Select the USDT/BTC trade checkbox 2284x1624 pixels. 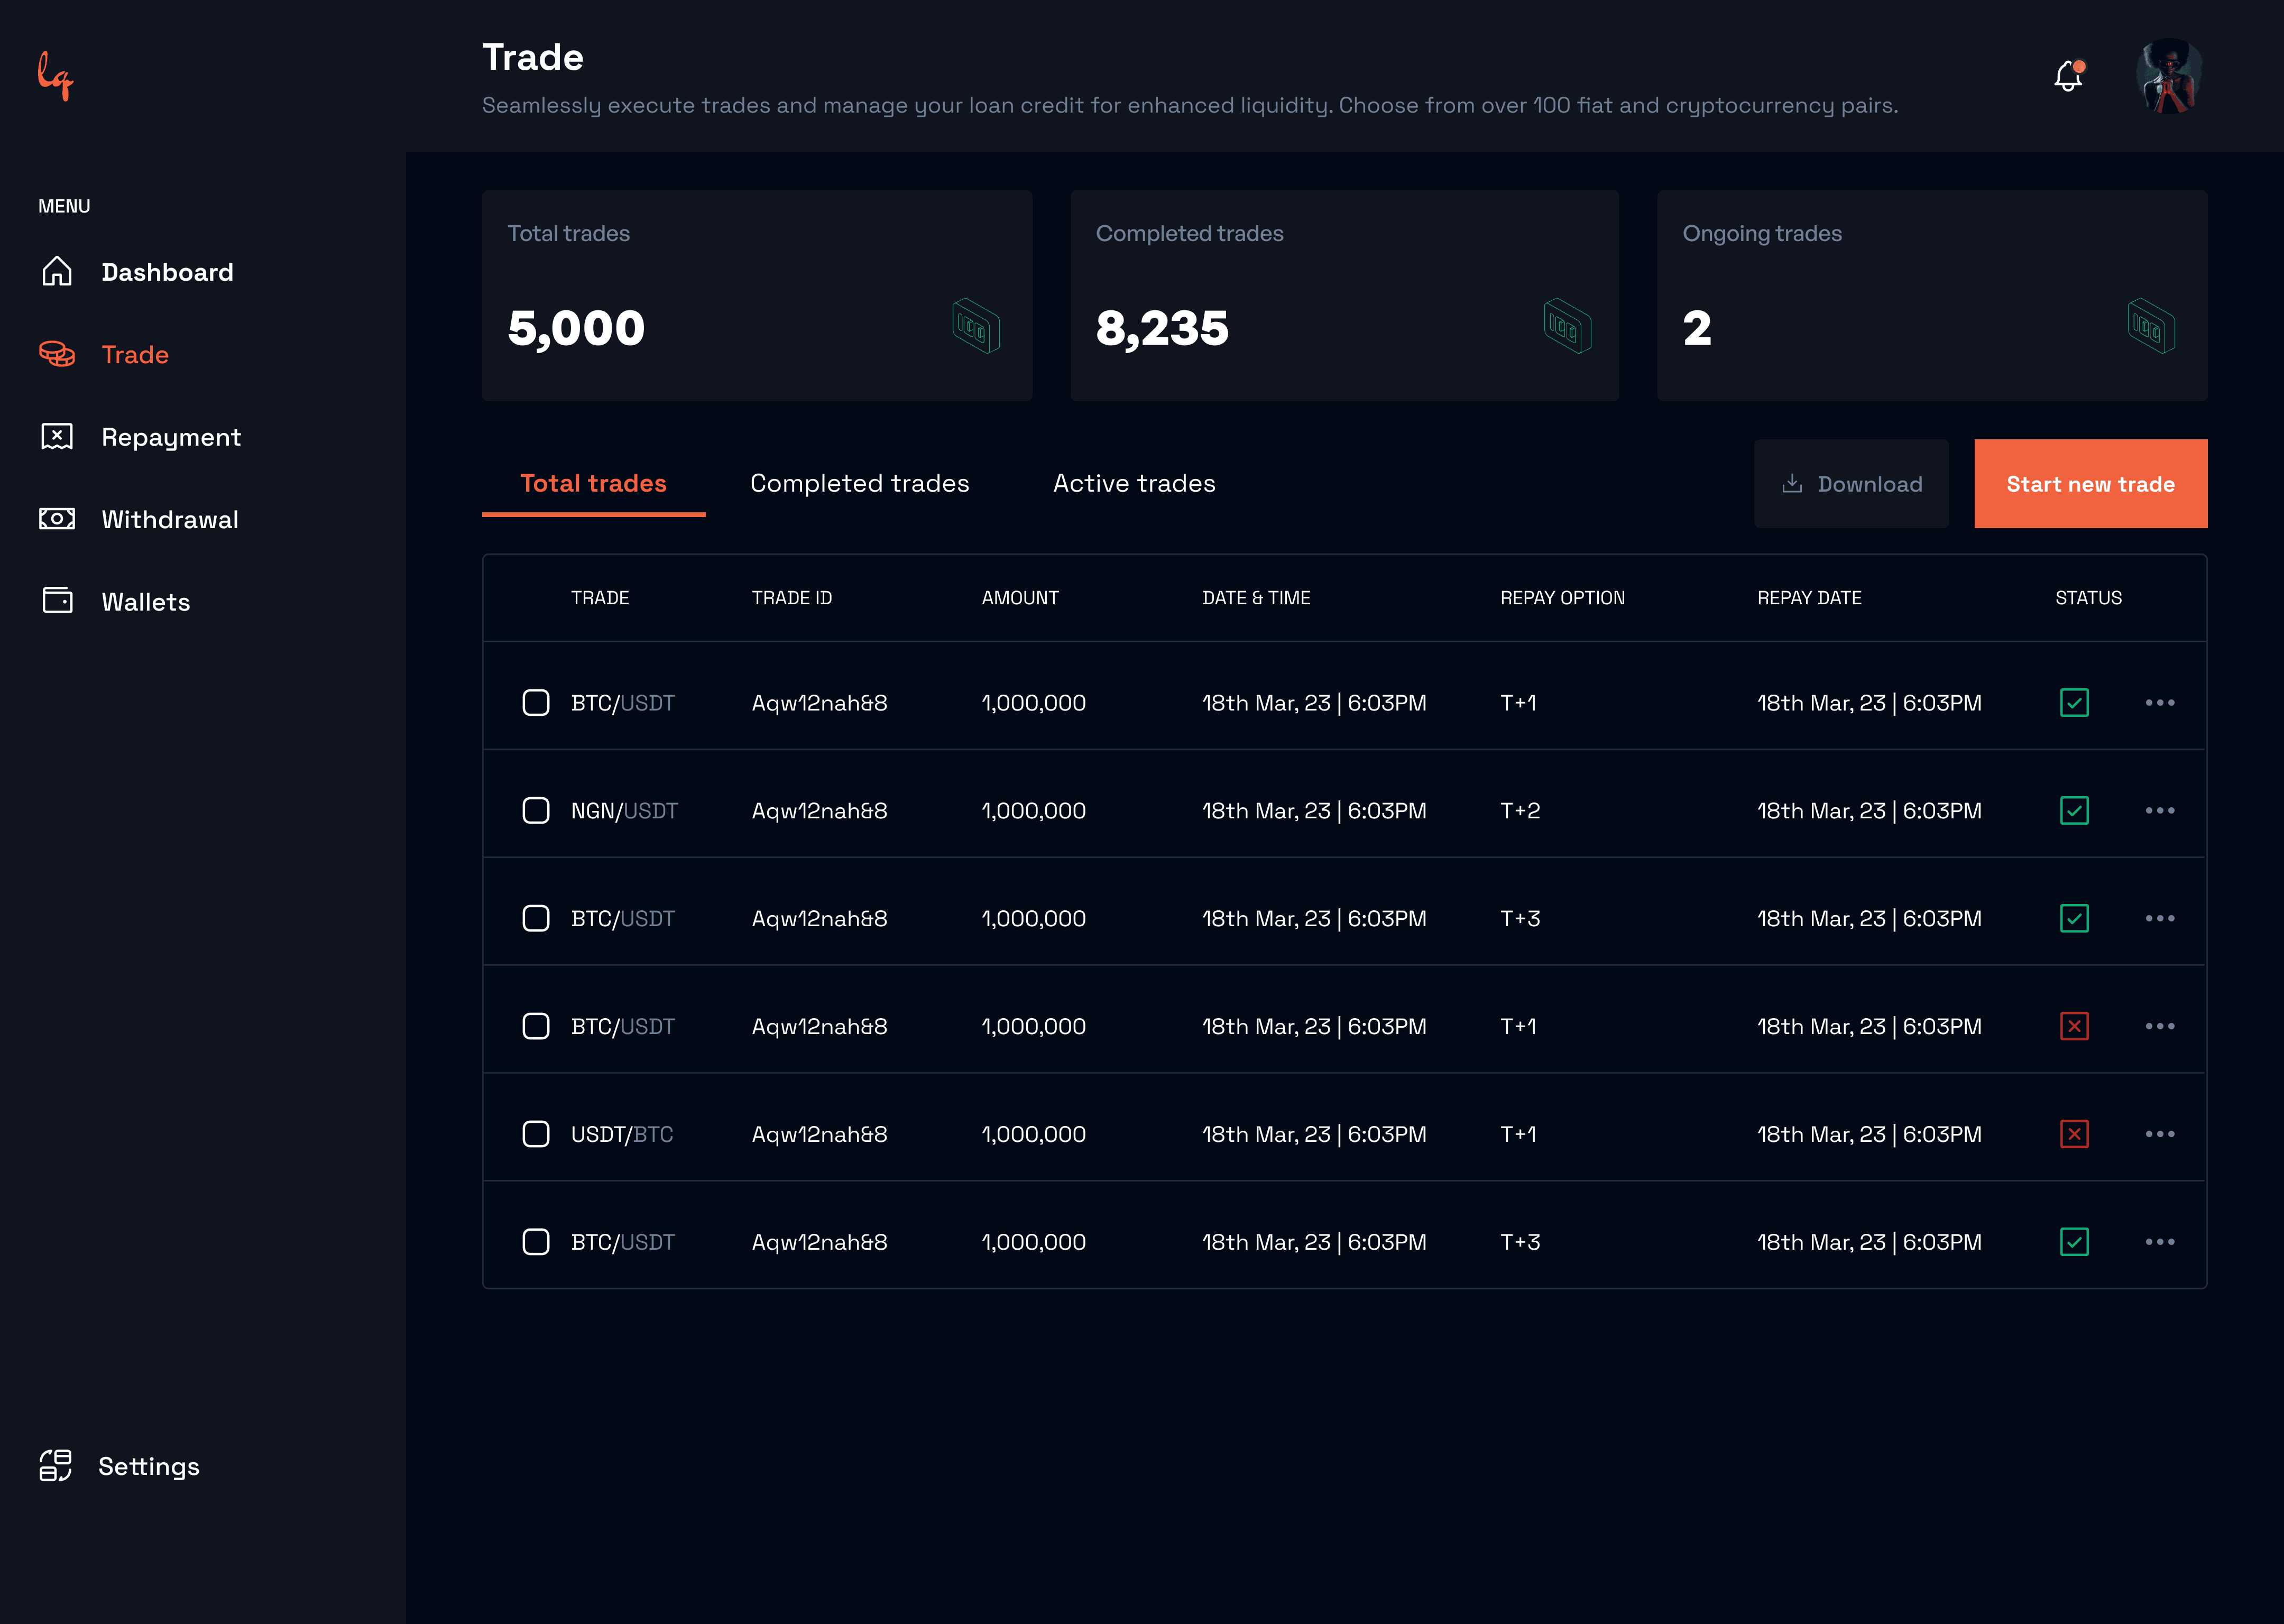pyautogui.click(x=536, y=1134)
